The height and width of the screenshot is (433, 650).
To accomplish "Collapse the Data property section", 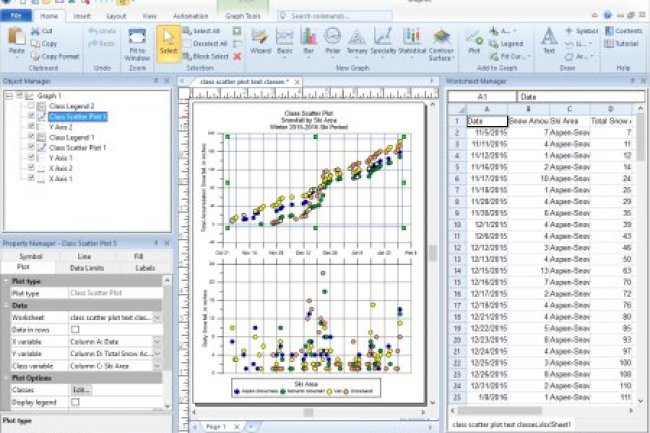I will pos(6,305).
